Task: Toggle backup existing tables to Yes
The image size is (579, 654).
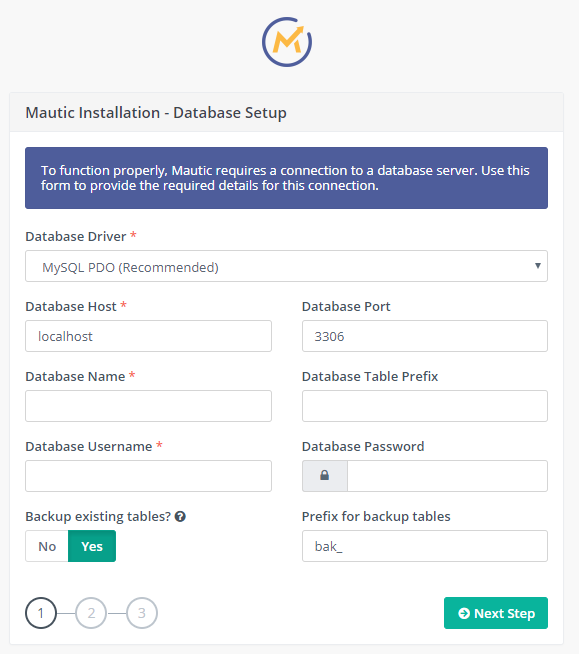Action: [92, 546]
